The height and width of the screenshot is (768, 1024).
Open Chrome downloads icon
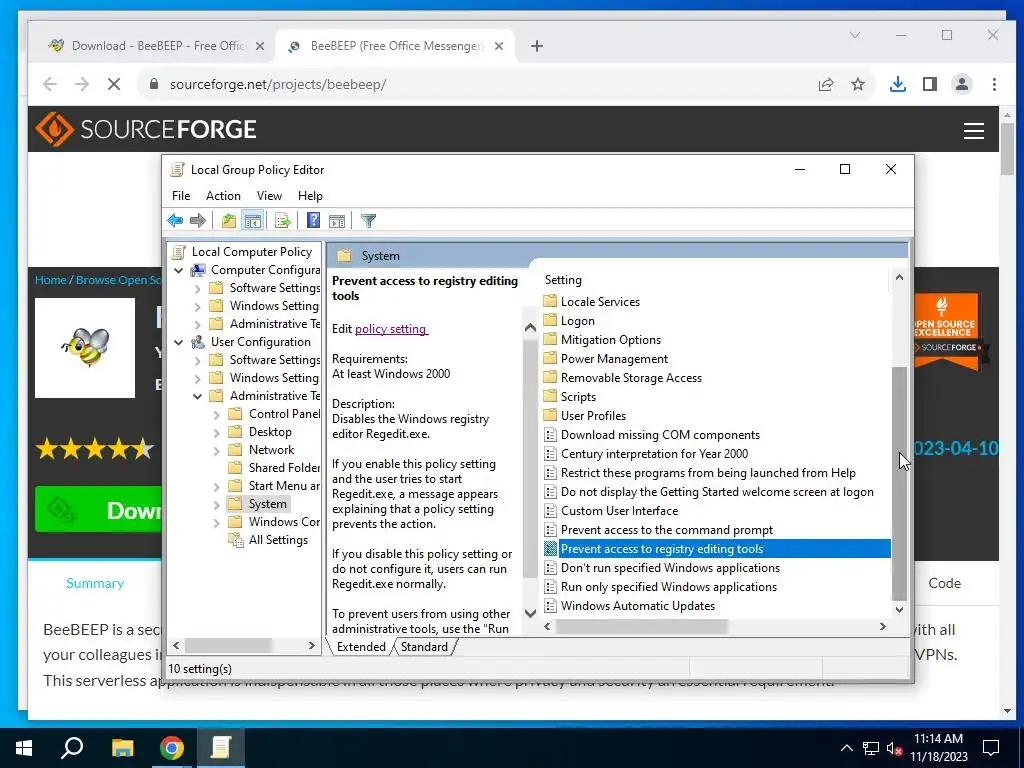[898, 84]
